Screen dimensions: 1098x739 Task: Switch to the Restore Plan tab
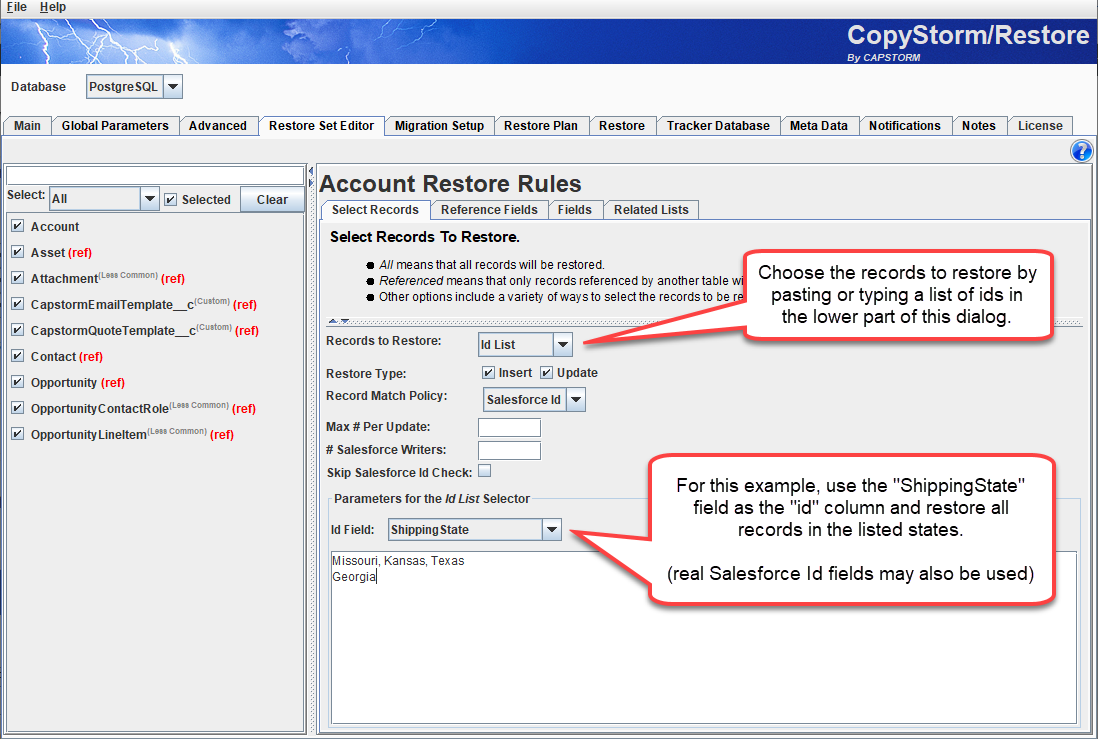point(541,126)
